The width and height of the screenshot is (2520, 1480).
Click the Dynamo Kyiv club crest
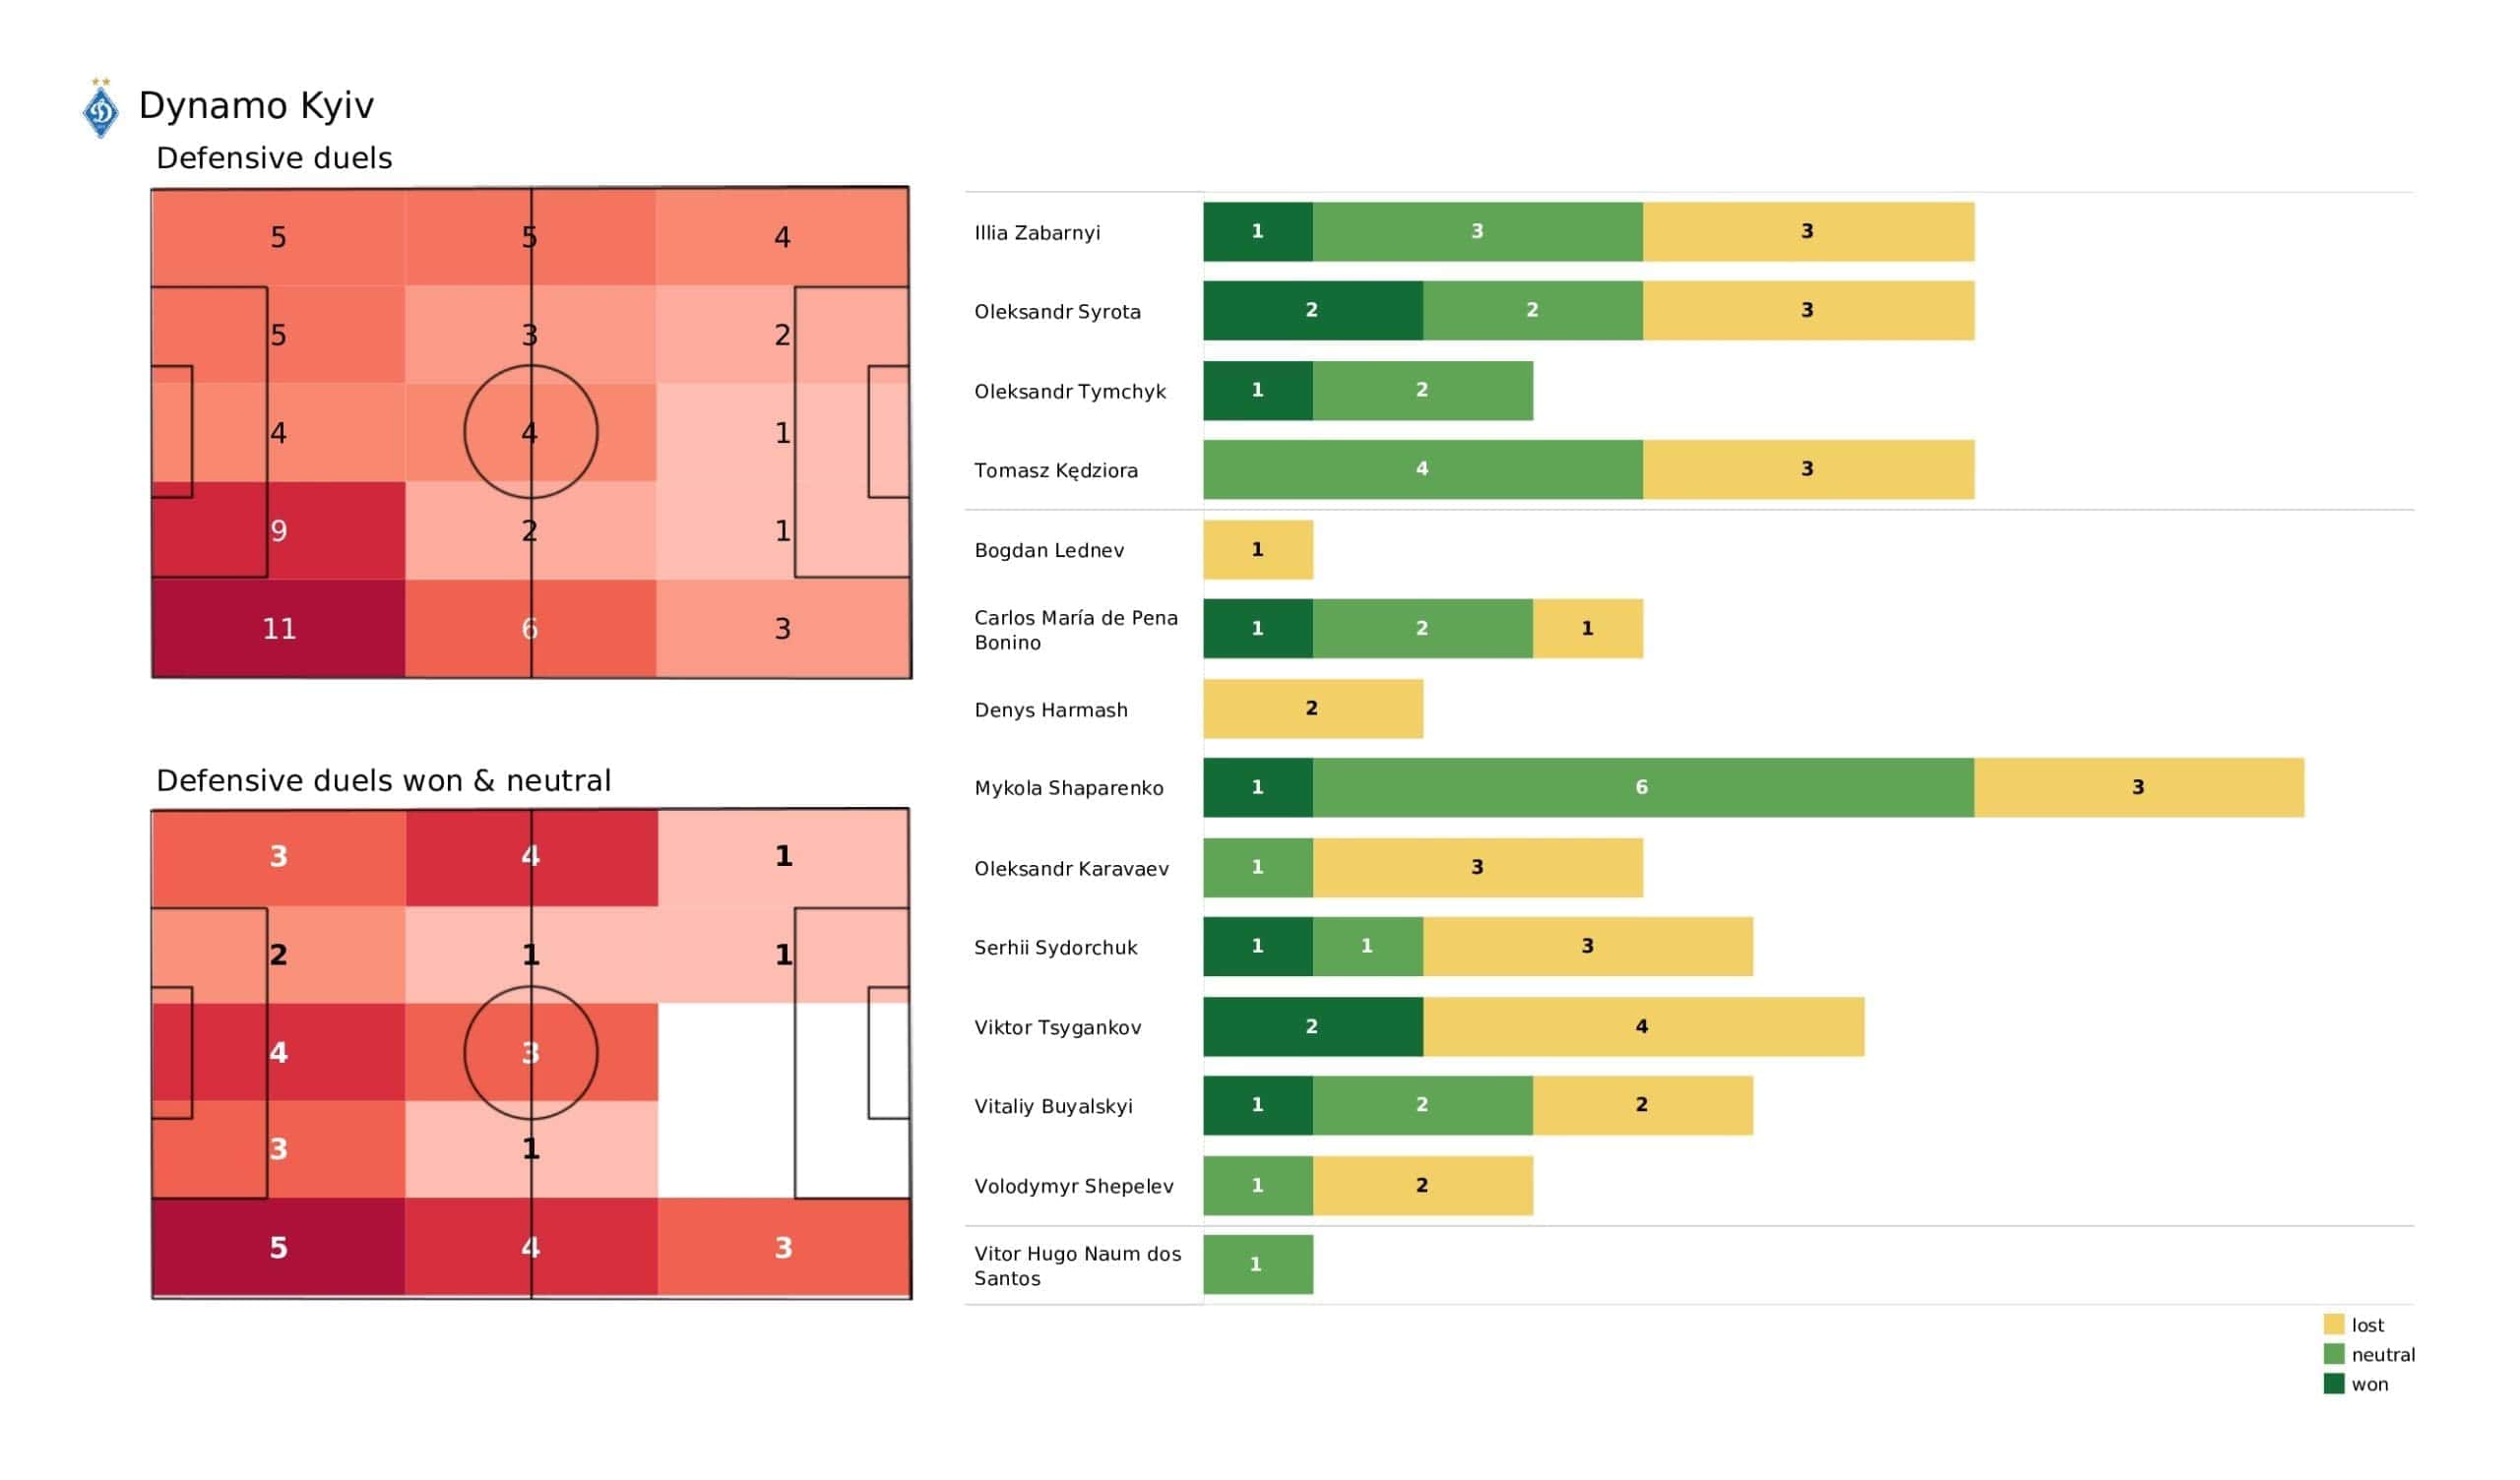[100, 108]
